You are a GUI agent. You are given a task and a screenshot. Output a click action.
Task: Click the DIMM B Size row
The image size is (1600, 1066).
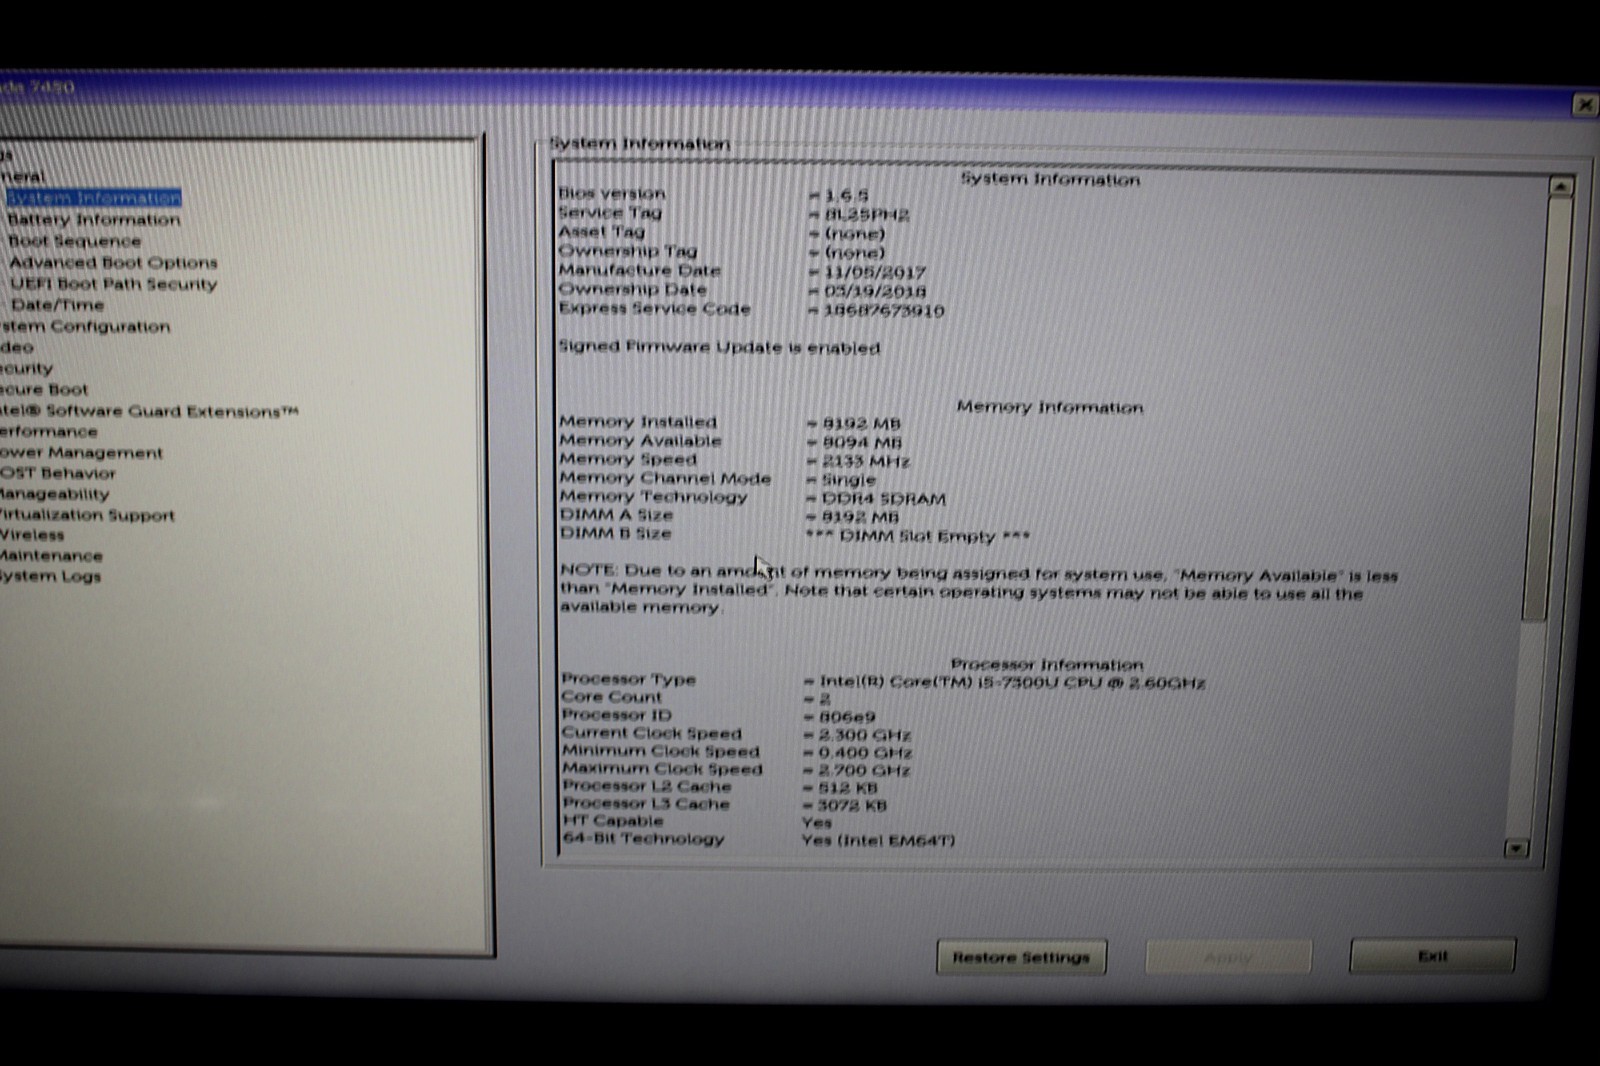795,535
